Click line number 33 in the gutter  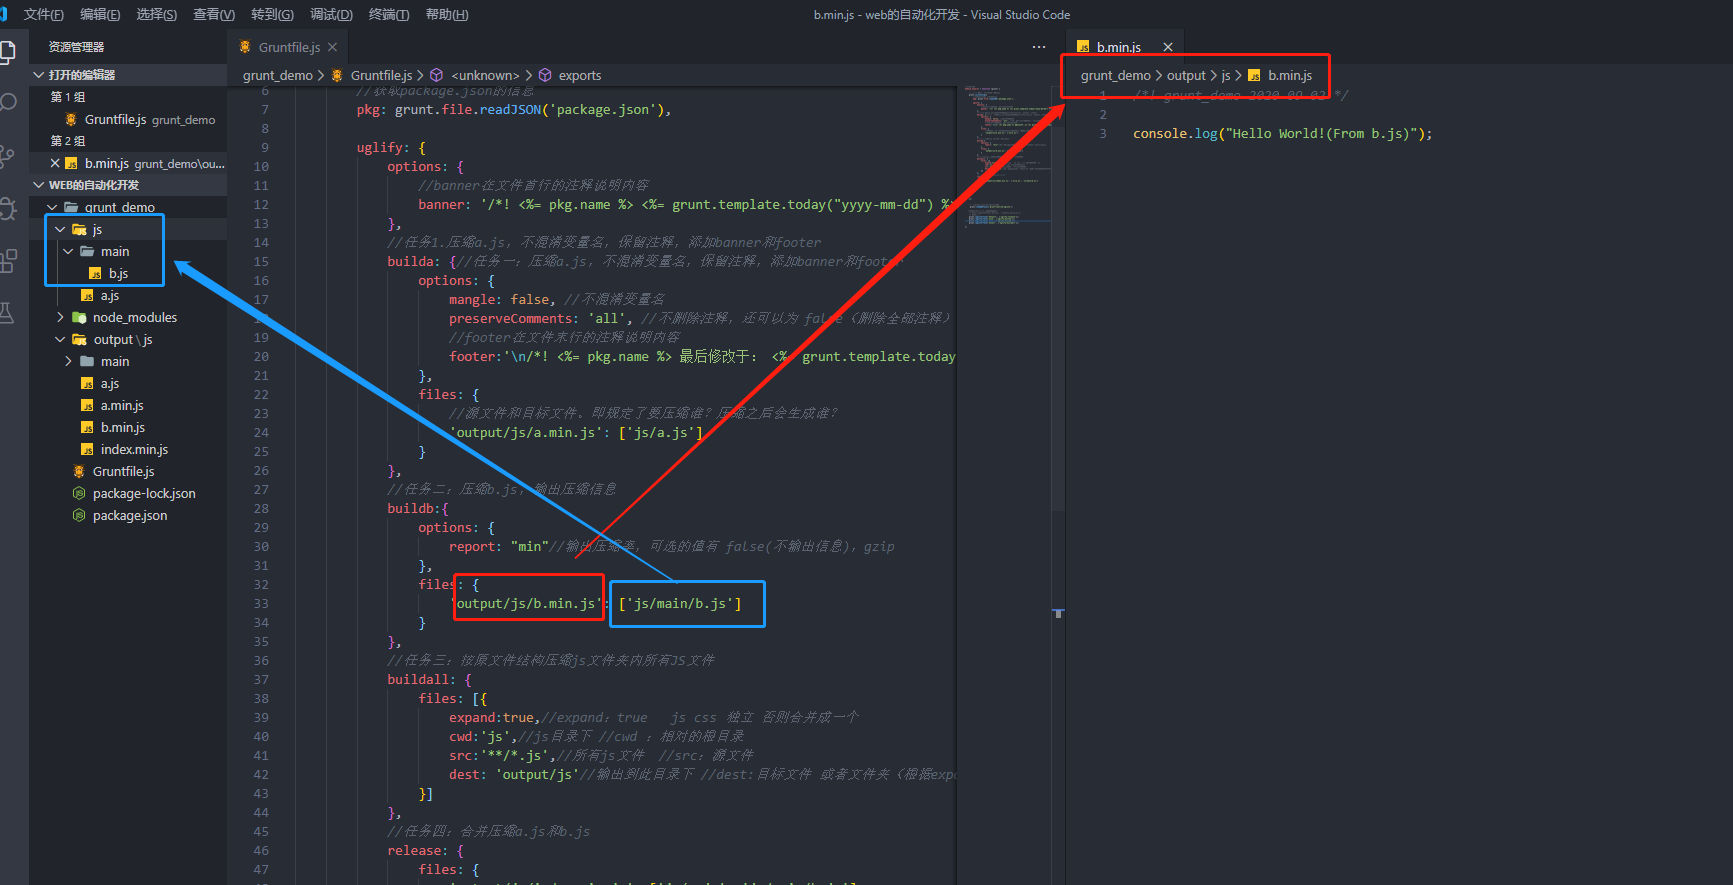coord(261,603)
